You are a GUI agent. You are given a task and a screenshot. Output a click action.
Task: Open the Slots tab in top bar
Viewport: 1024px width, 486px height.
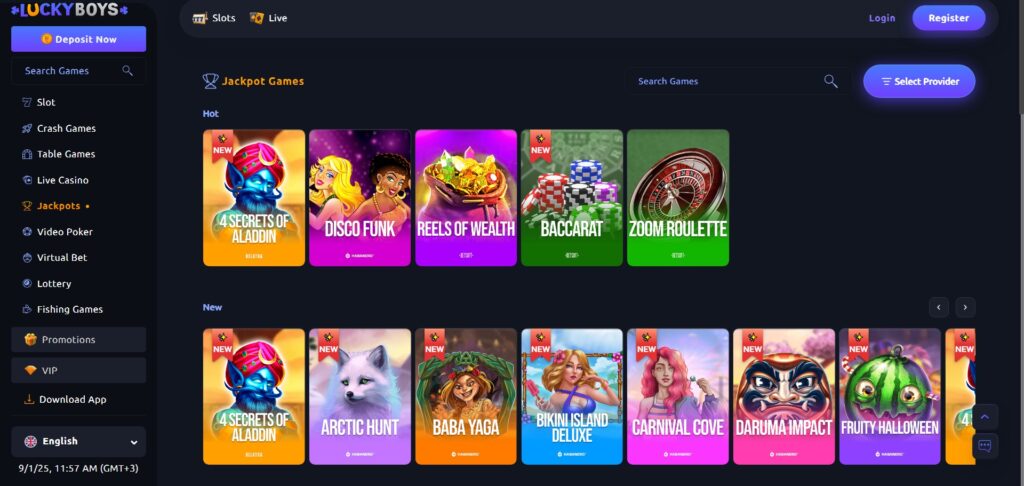tap(214, 18)
